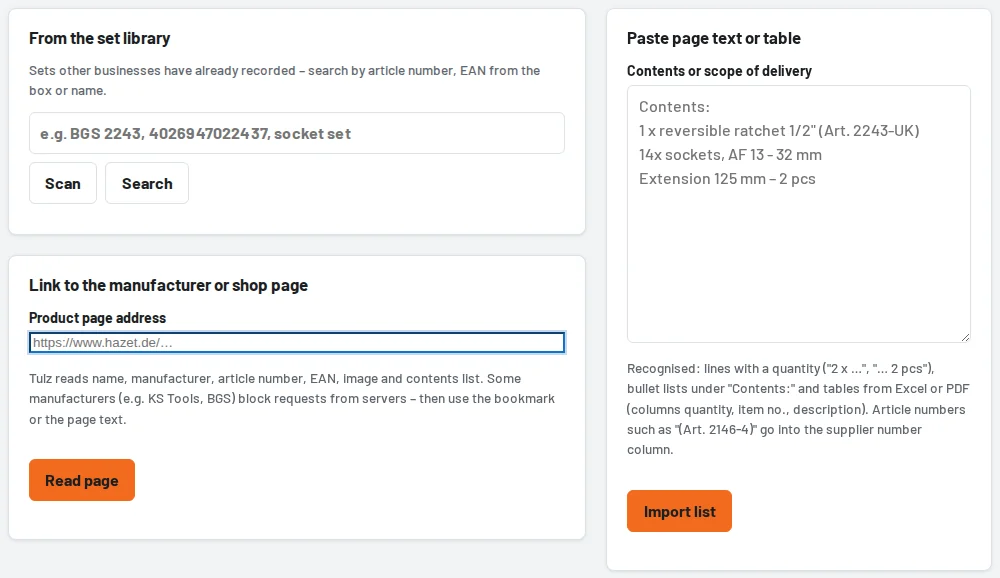Focus the Product page address field

(x=297, y=343)
